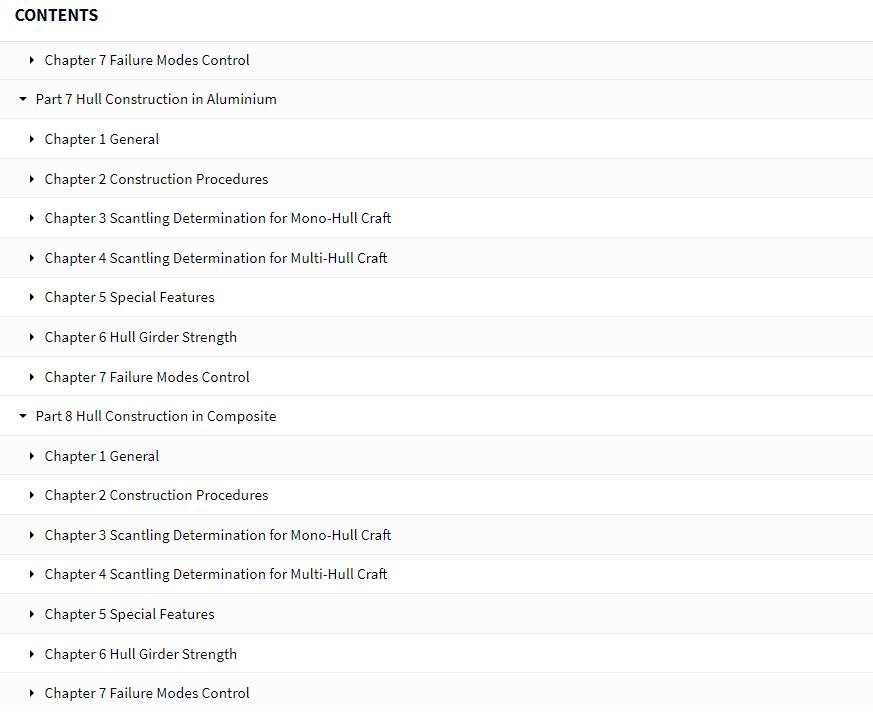The height and width of the screenshot is (712, 873).
Task: Open Part 8 Chapter 4 Scantling Multi-Hull Craft
Action: point(216,574)
